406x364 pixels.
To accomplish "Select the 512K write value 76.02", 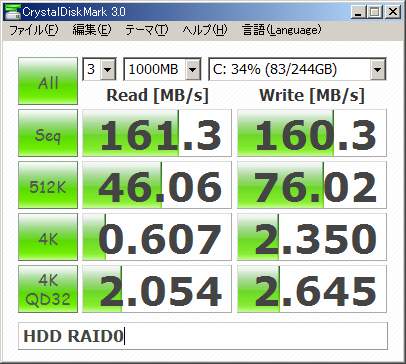I will (312, 185).
